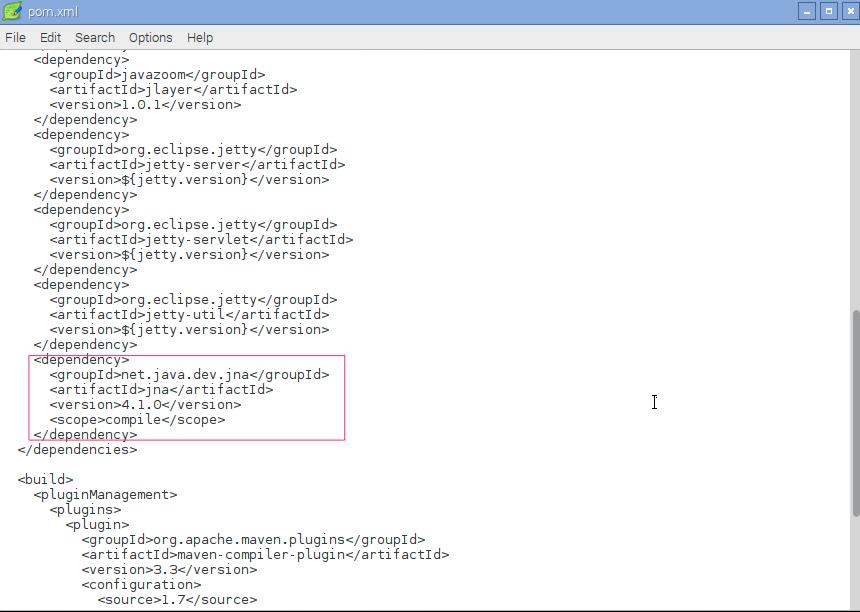Screen dimensions: 860x612
Task: Click the configuration tag line
Action: (142, 585)
